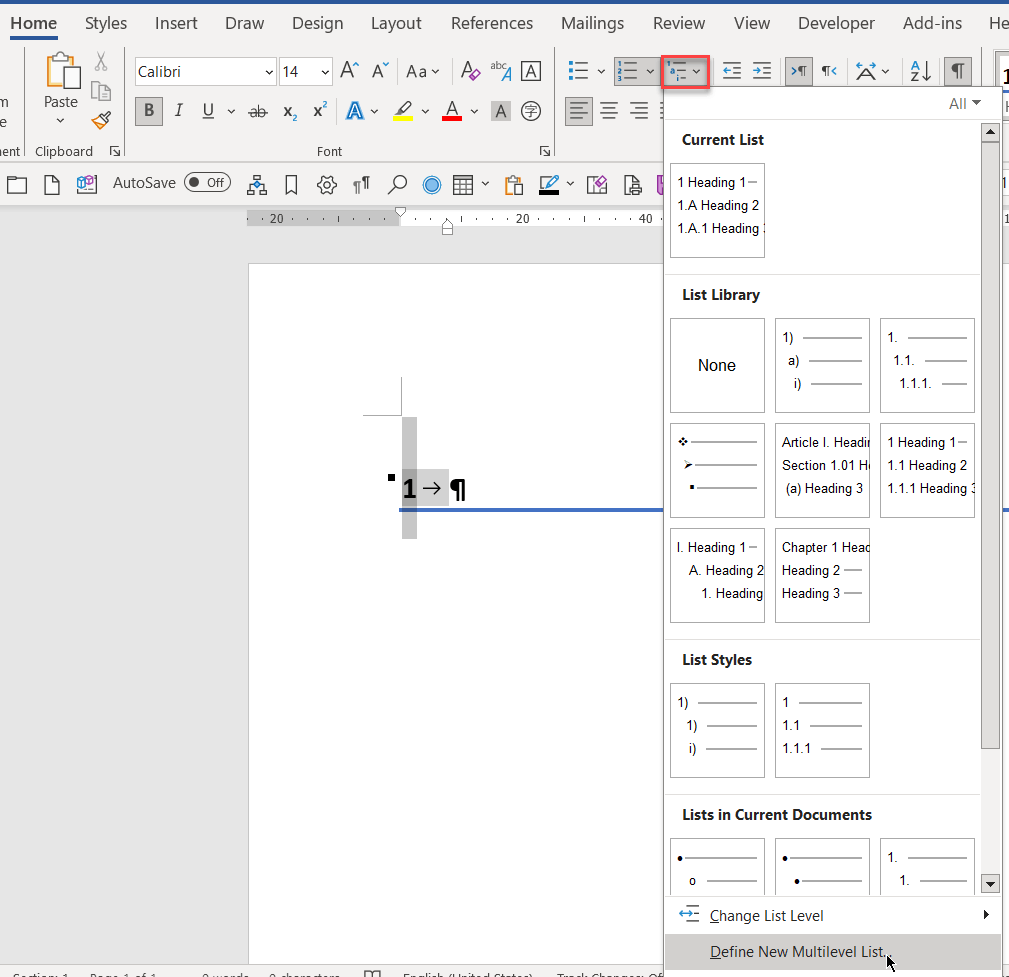Select None in the List Library
The height and width of the screenshot is (977, 1009).
tap(717, 366)
